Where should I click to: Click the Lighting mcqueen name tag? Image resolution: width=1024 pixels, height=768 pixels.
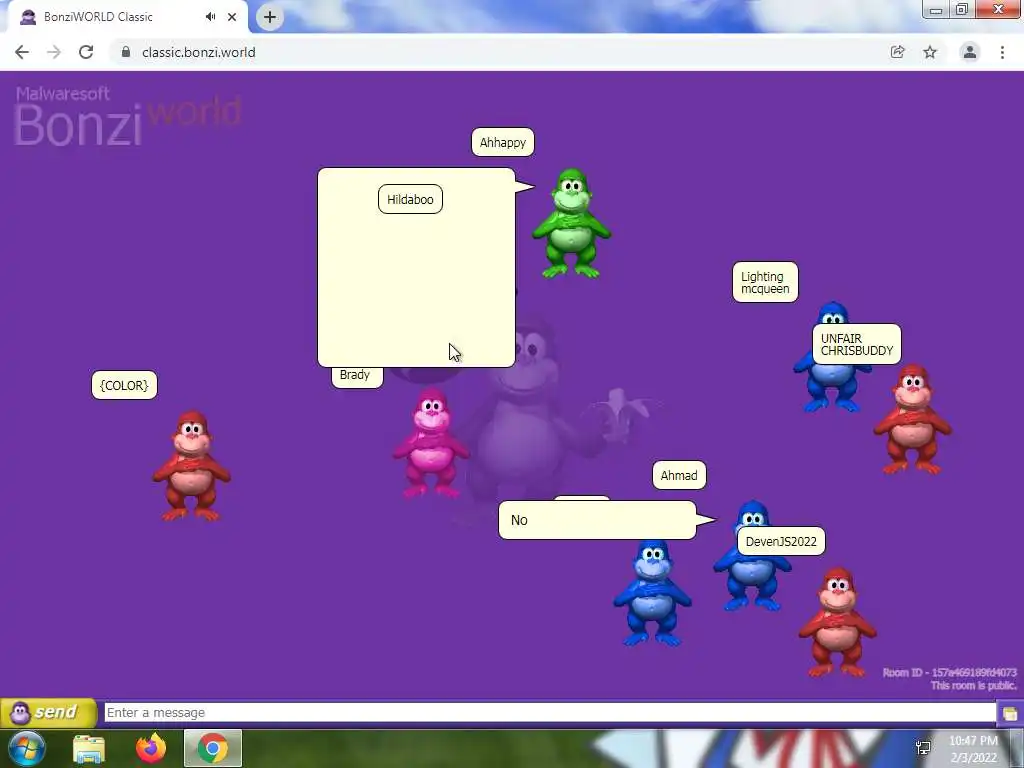coord(765,282)
